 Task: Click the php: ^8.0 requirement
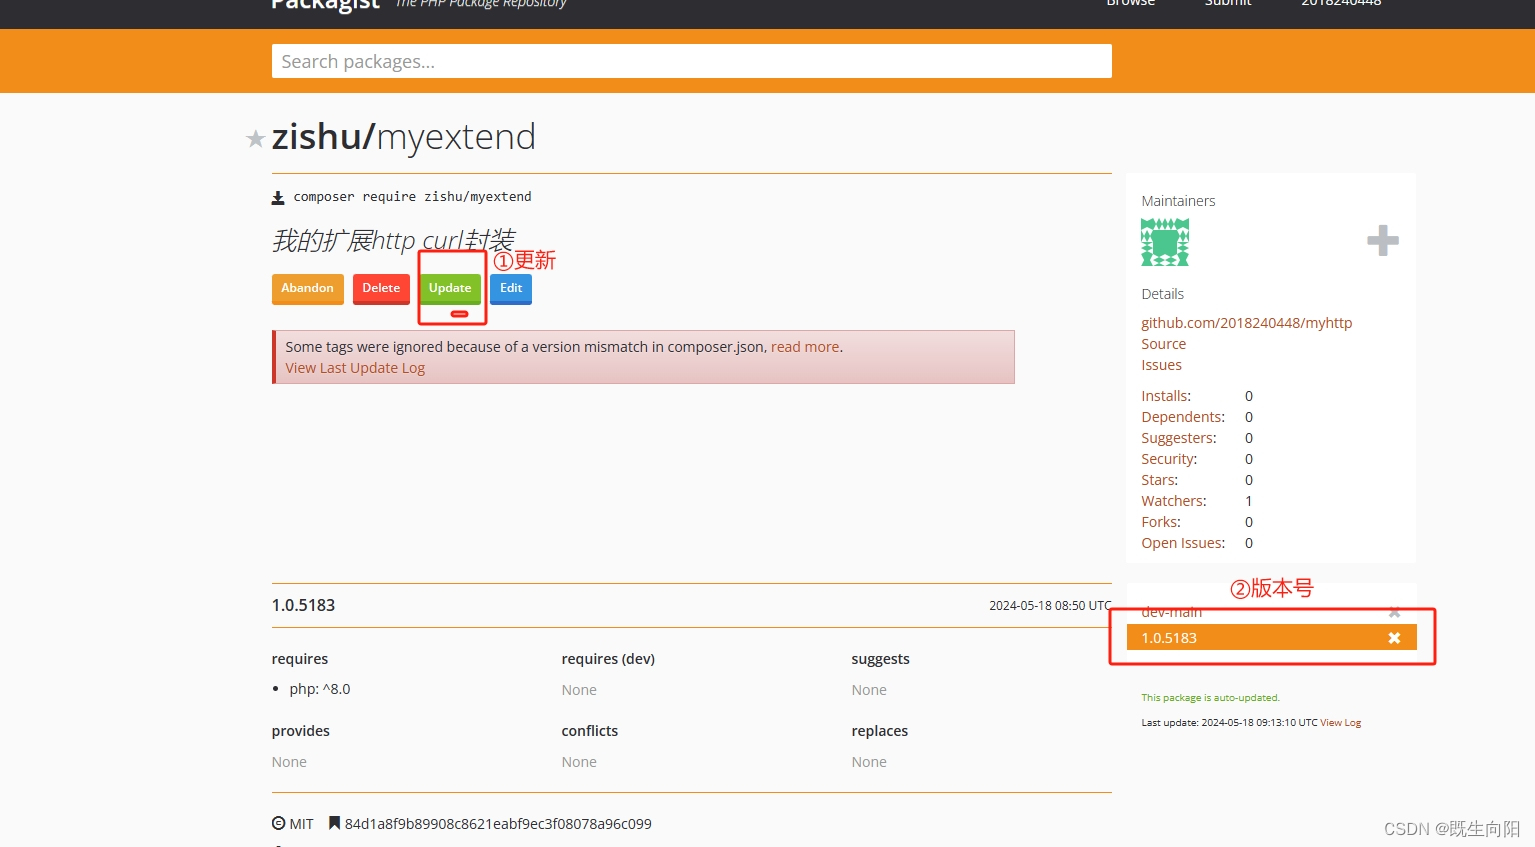(x=319, y=689)
